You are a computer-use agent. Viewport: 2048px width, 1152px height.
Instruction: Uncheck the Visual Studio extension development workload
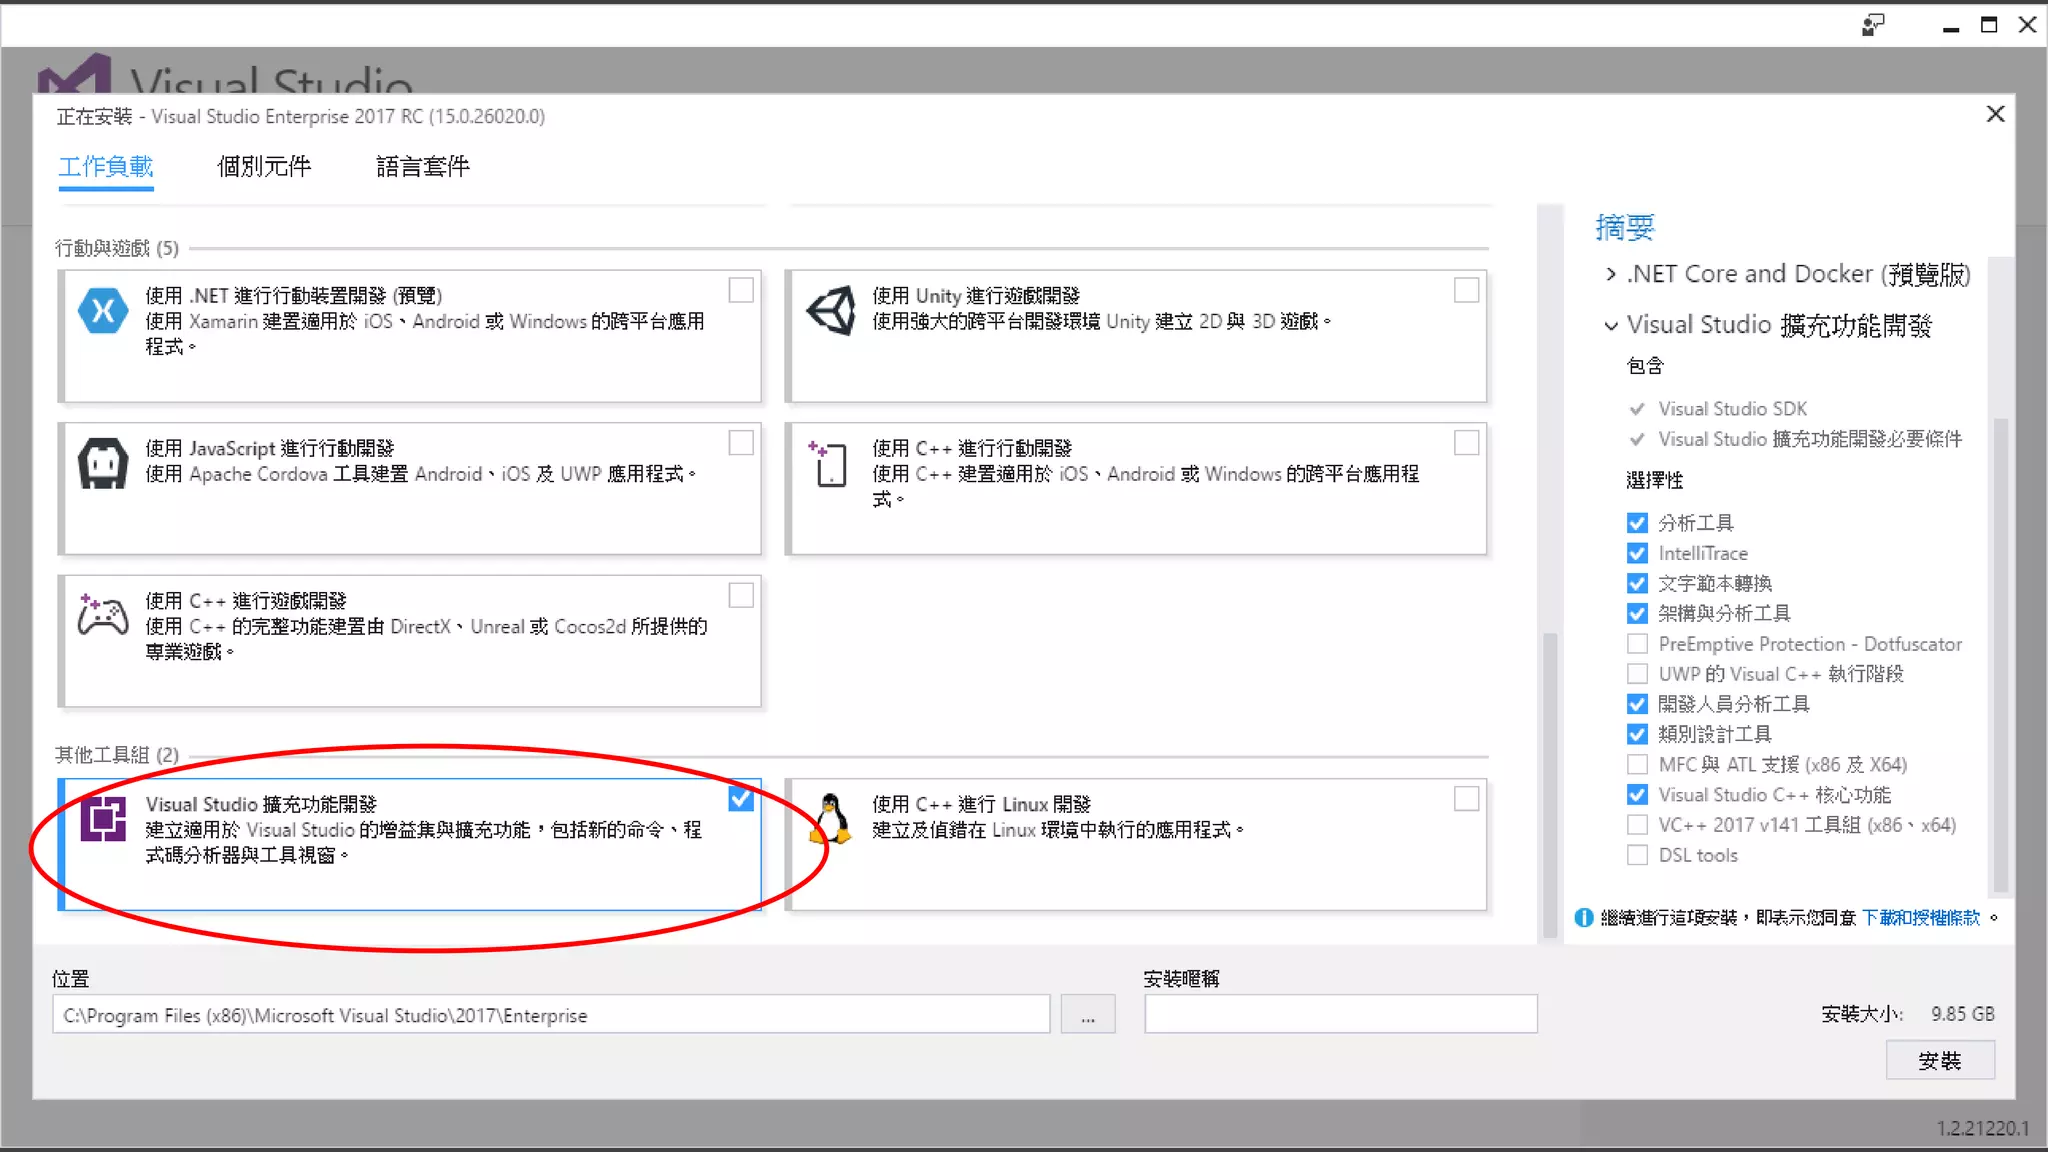pos(741,799)
